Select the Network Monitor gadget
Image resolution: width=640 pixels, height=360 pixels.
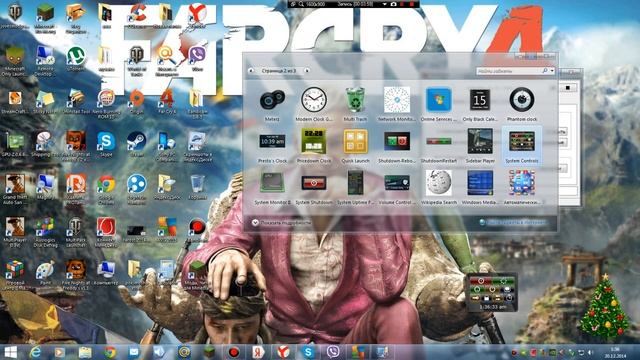(x=397, y=104)
